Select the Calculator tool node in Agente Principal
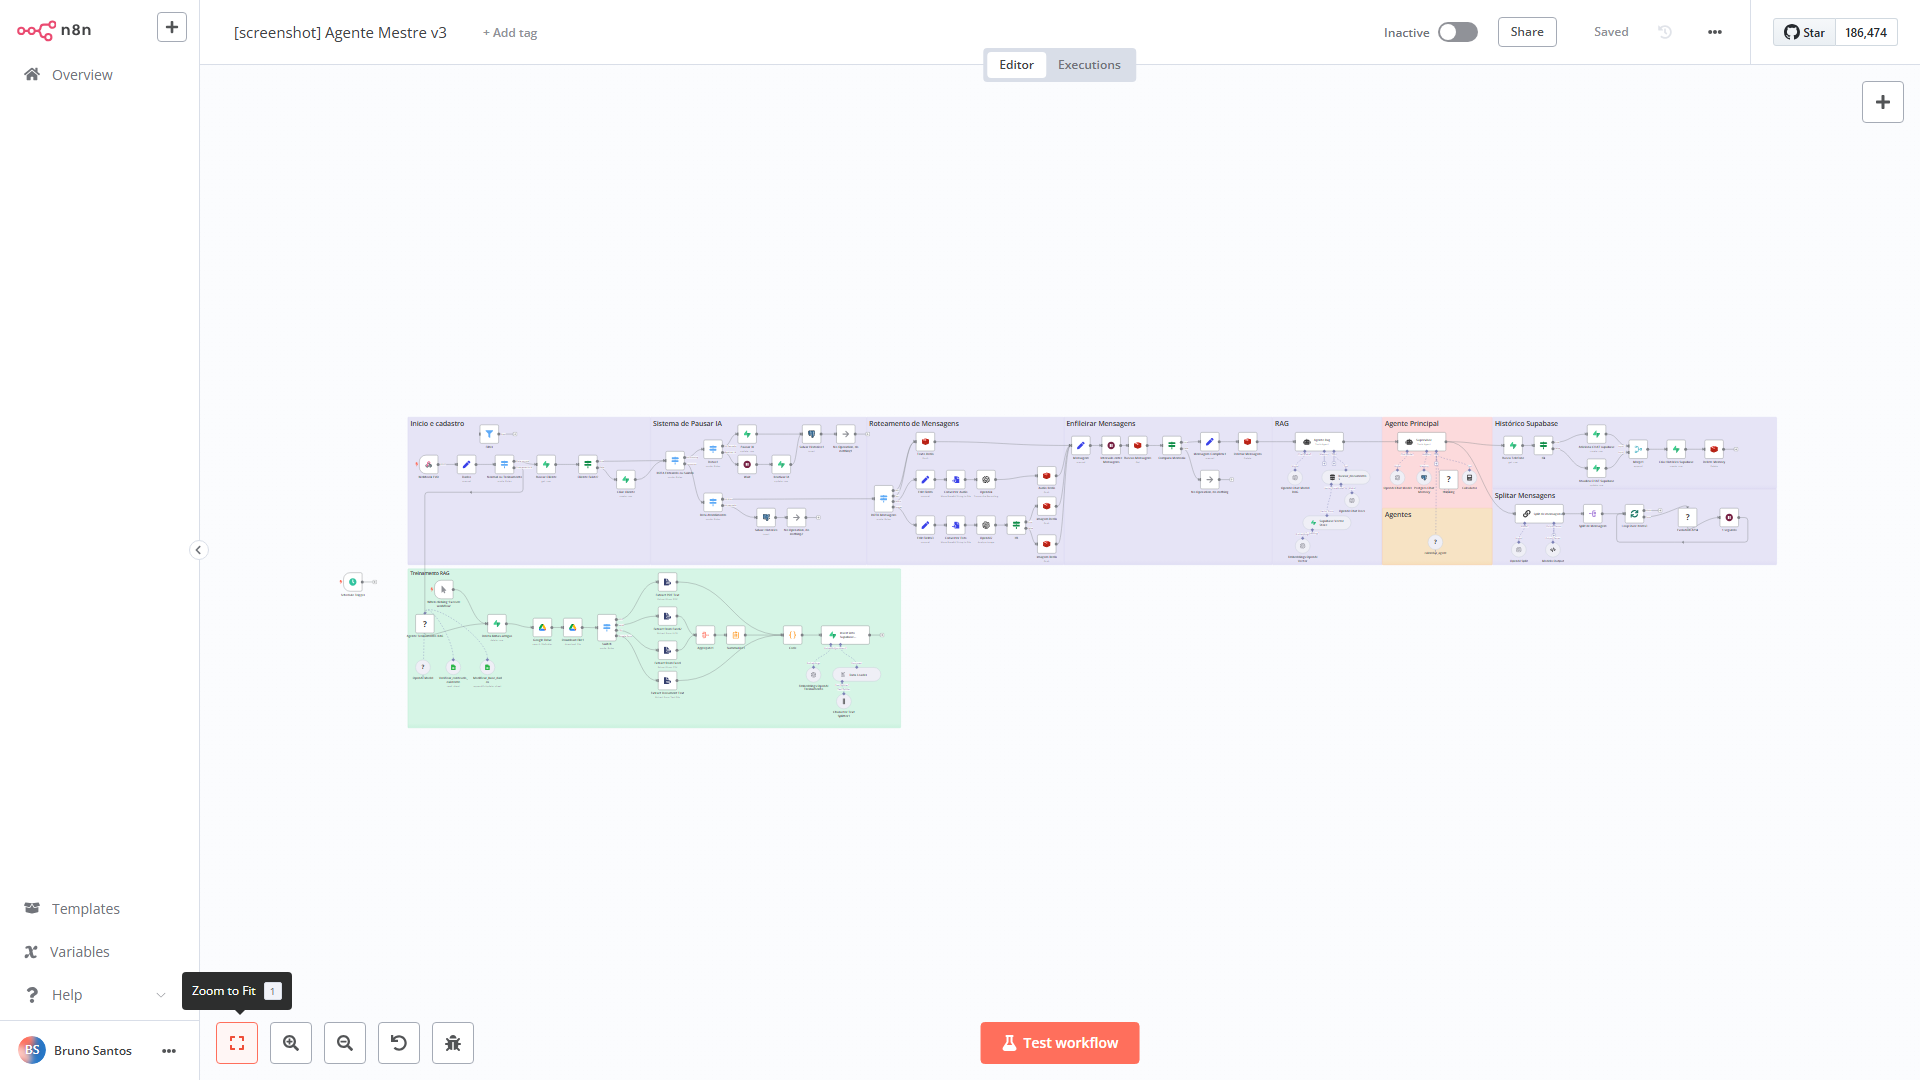 click(1469, 478)
